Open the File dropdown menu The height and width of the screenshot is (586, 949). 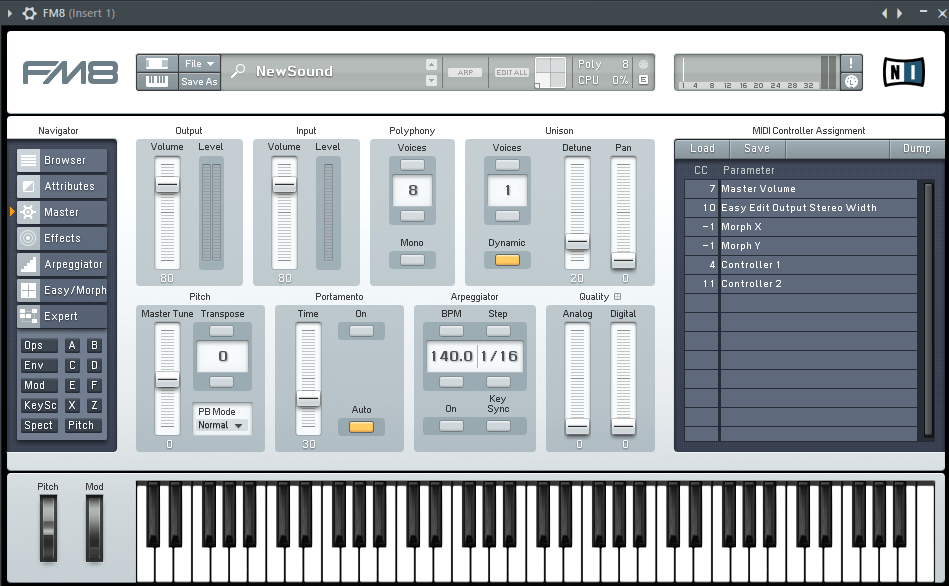(200, 64)
